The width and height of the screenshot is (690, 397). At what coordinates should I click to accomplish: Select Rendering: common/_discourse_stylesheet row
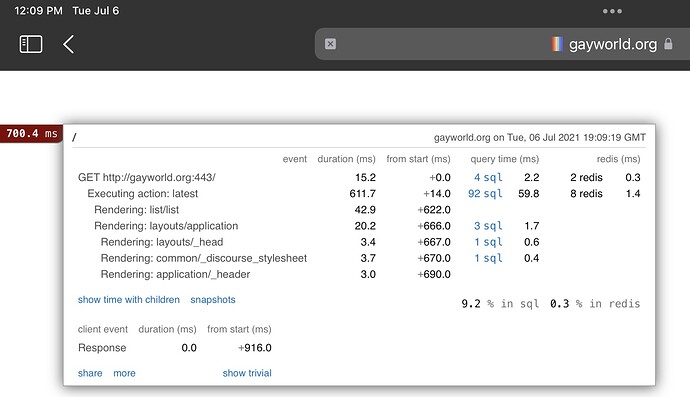click(359, 258)
